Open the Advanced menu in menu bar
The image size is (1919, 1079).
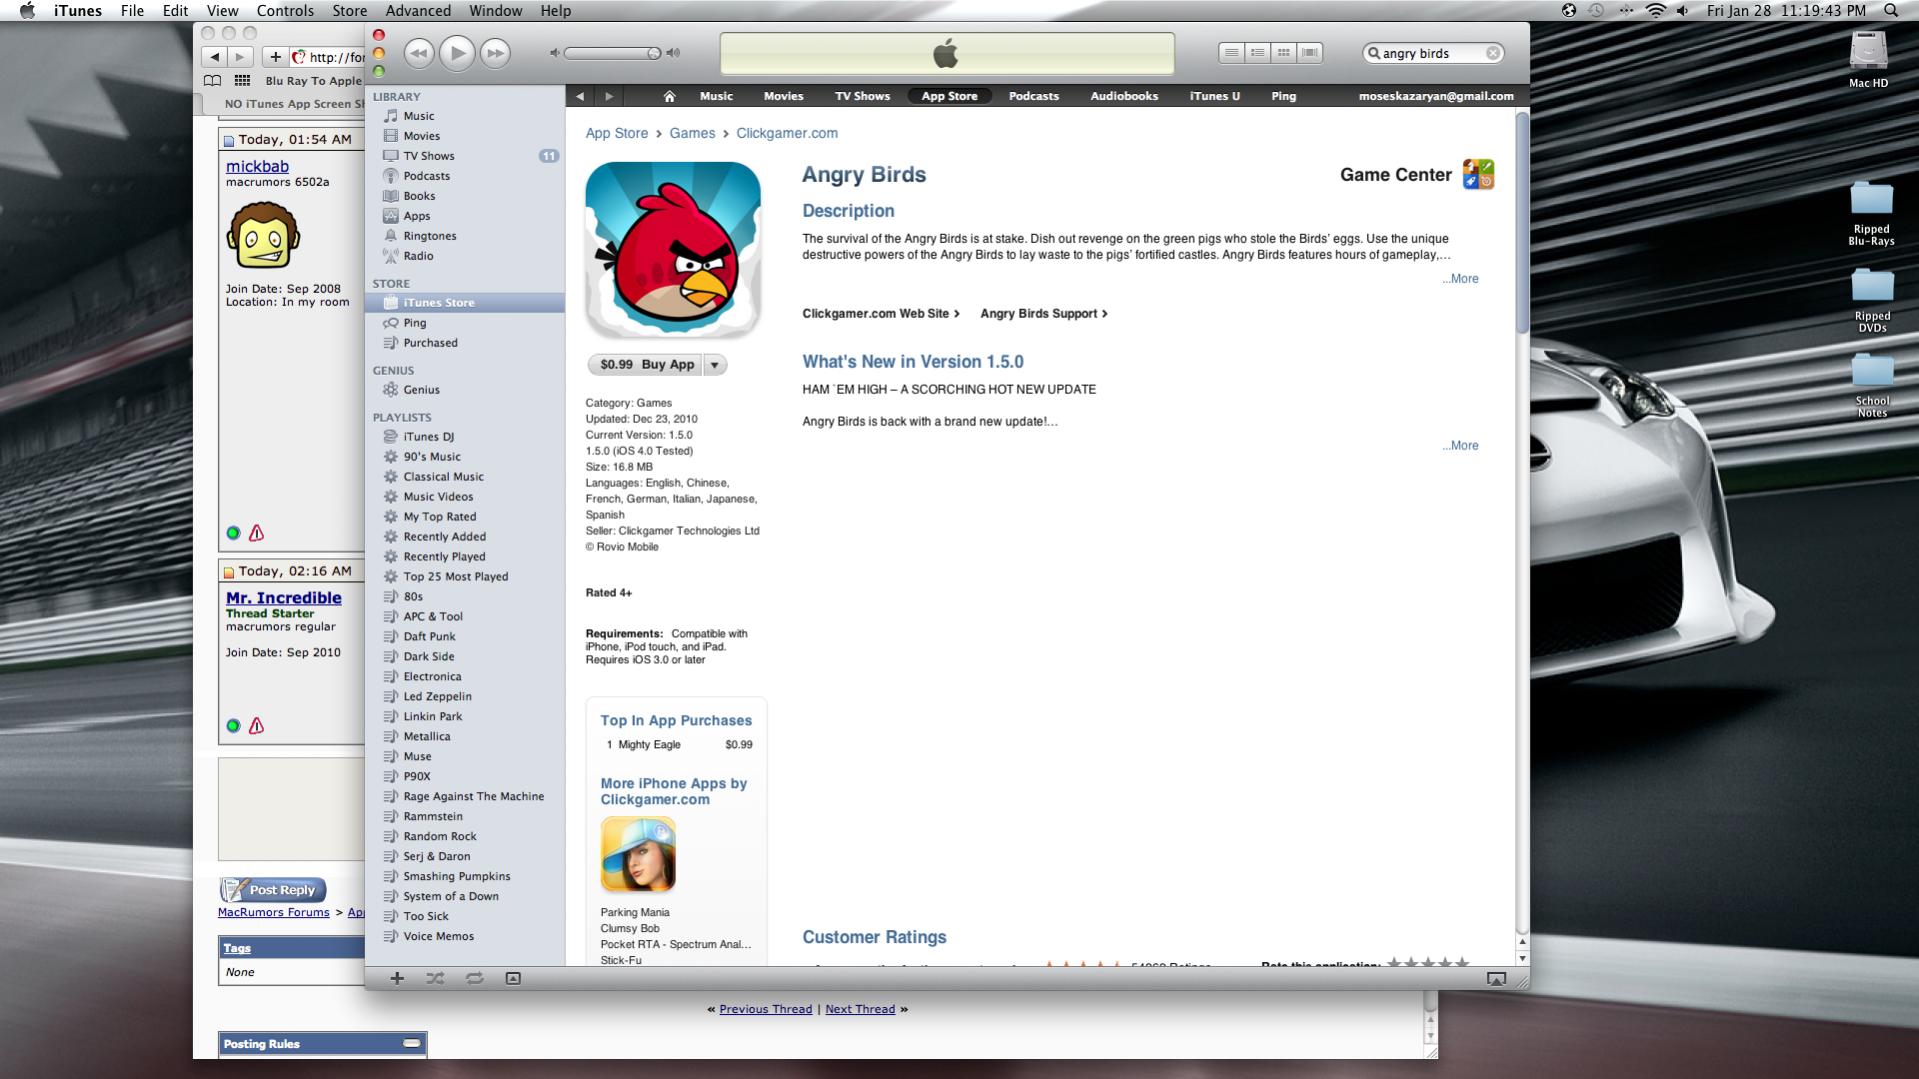coord(418,11)
